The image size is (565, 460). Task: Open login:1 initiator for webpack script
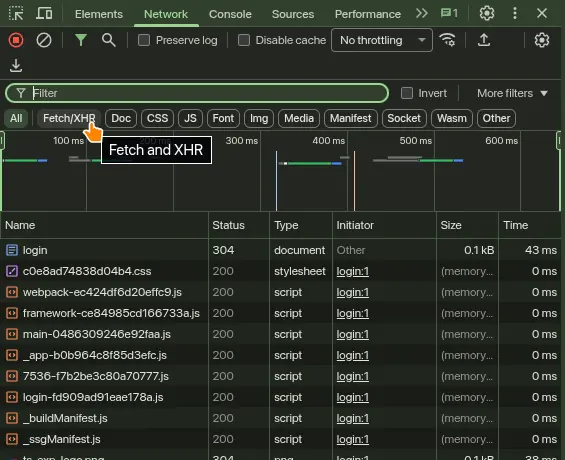(x=352, y=292)
